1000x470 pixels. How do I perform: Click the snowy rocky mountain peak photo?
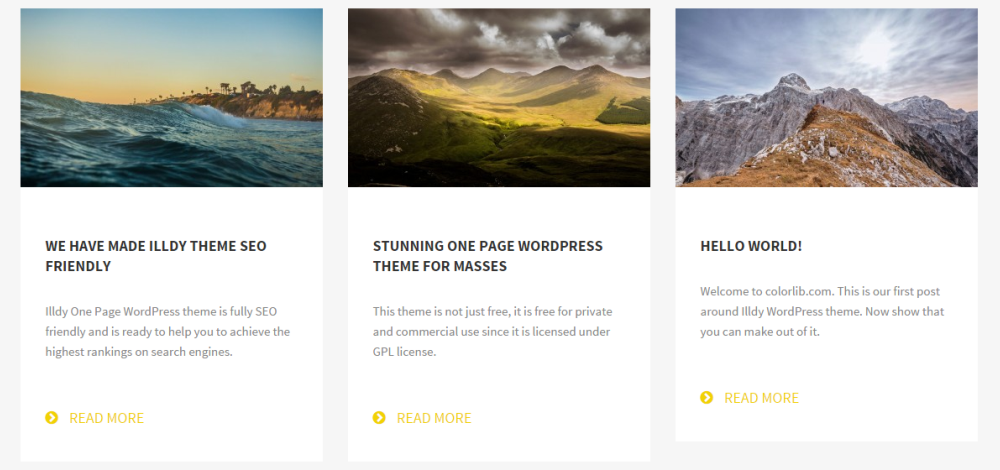pyautogui.click(x=826, y=97)
